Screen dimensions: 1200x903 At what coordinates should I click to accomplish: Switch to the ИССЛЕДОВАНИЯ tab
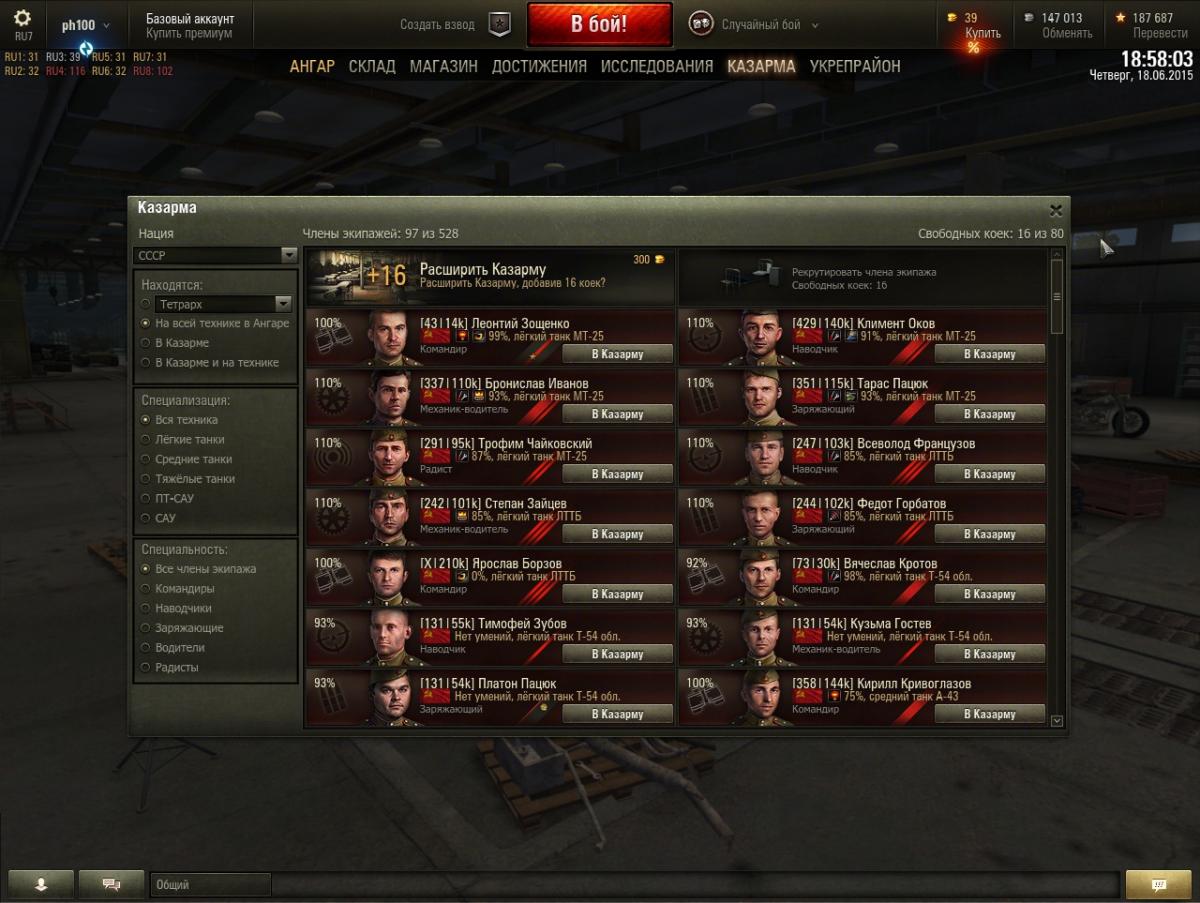(657, 66)
